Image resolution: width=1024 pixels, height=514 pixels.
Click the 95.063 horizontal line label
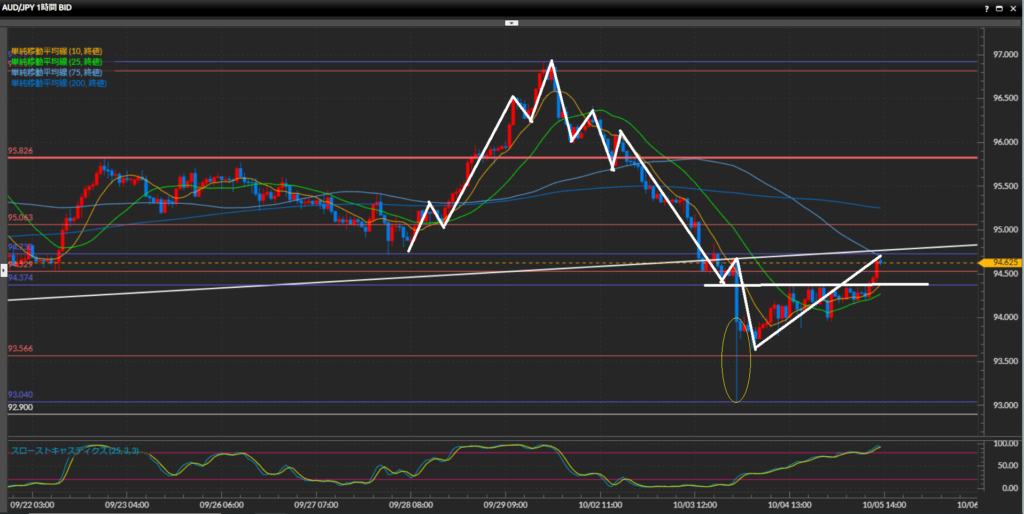coord(20,217)
